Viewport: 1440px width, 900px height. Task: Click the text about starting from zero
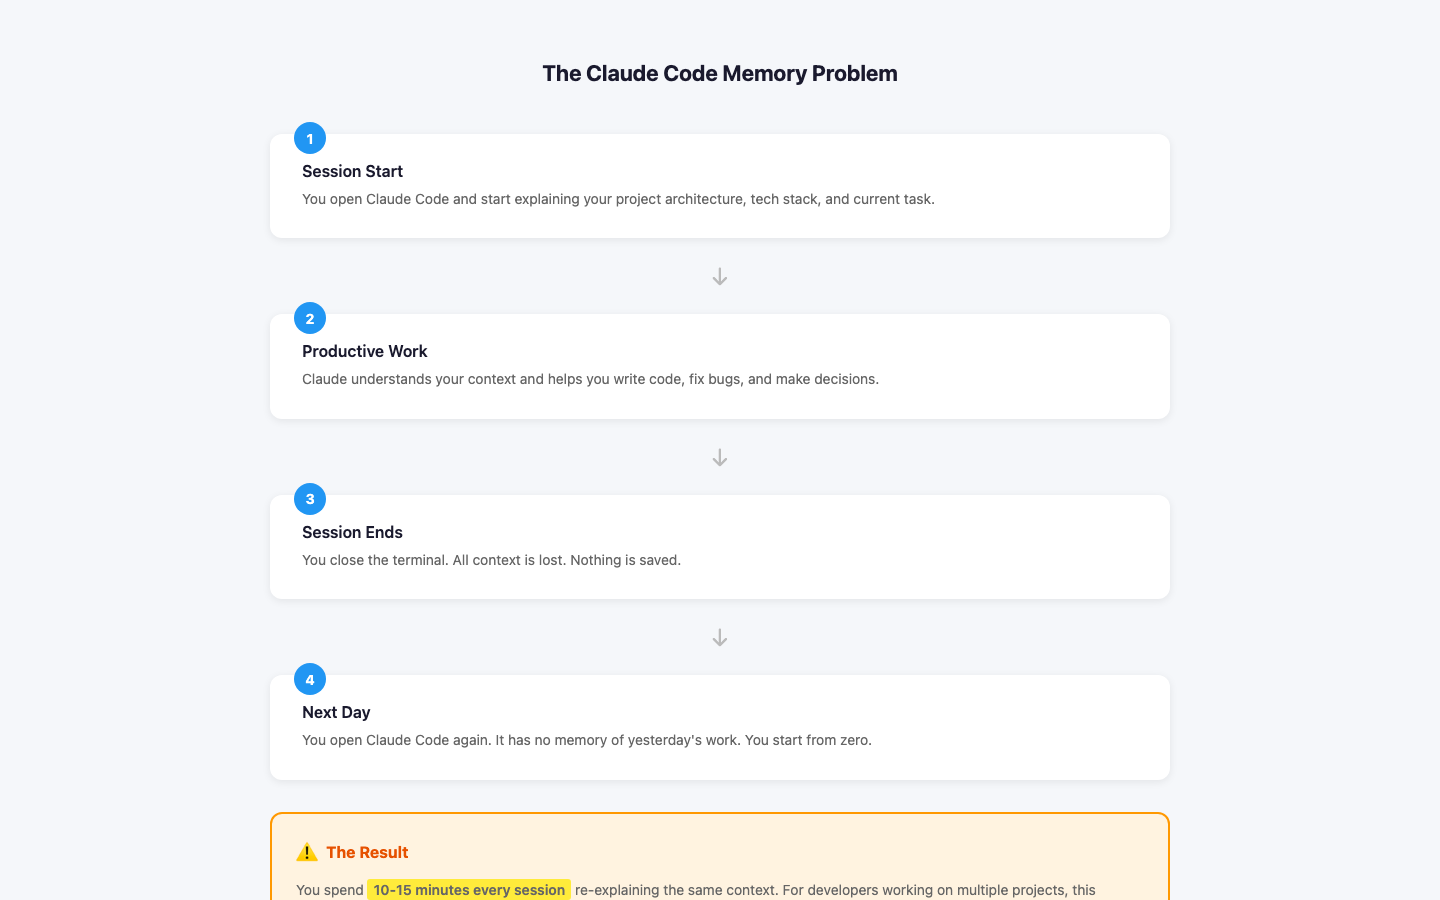(x=587, y=740)
